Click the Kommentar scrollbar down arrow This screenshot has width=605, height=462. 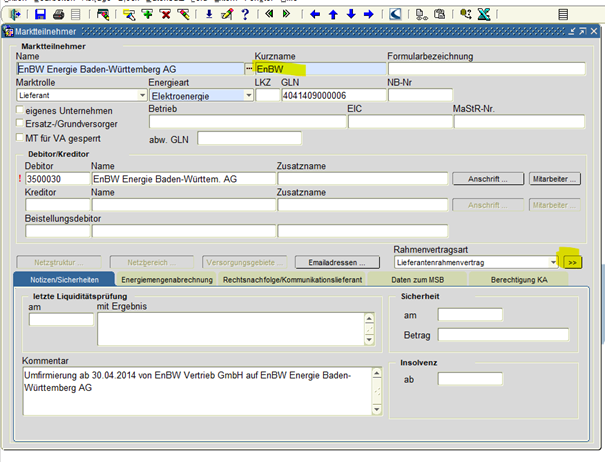376,408
